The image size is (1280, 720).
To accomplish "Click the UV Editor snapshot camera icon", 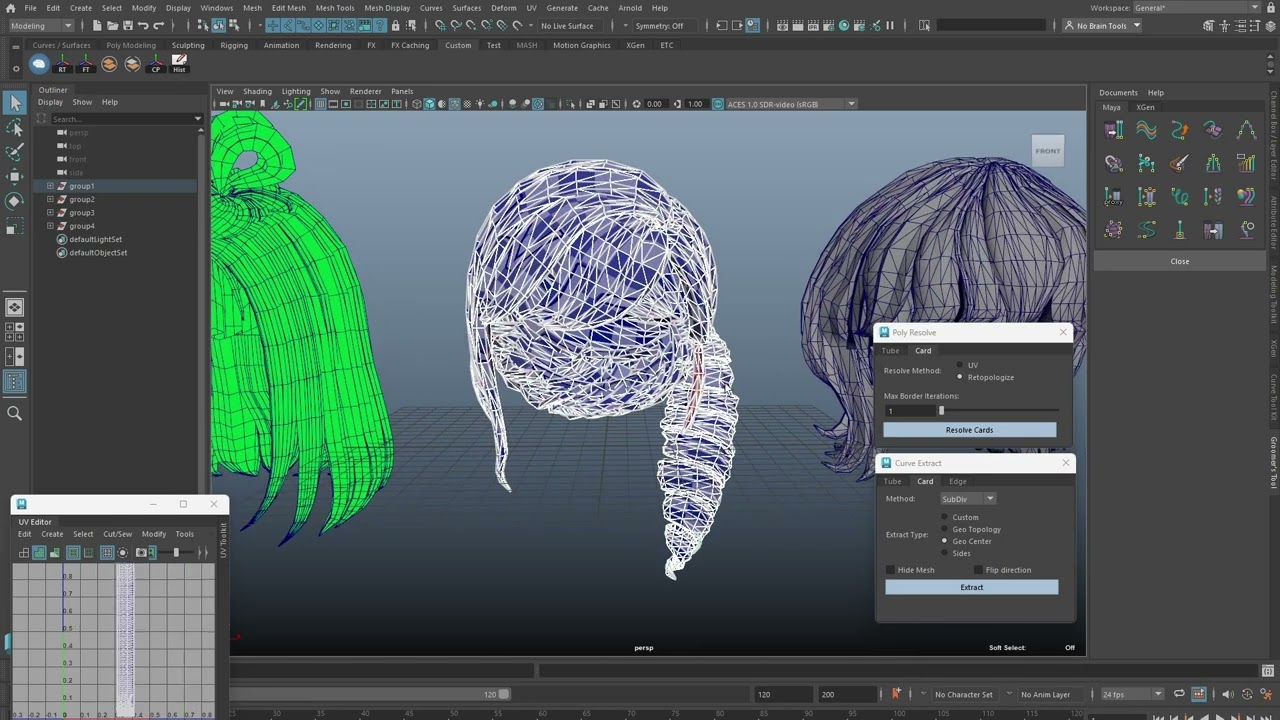I will tap(141, 552).
